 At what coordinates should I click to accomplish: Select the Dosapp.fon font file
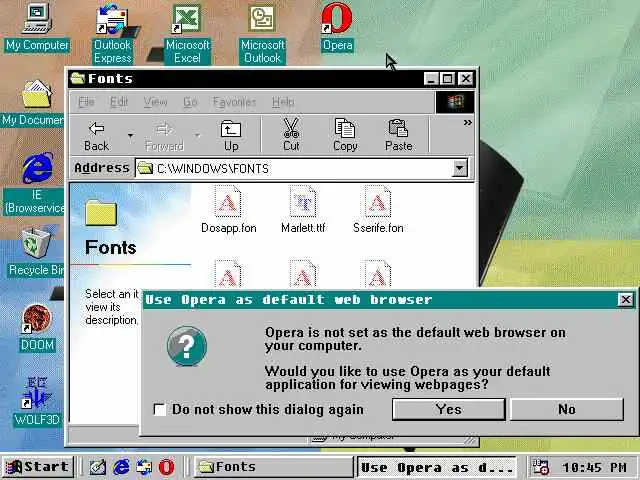pyautogui.click(x=228, y=209)
